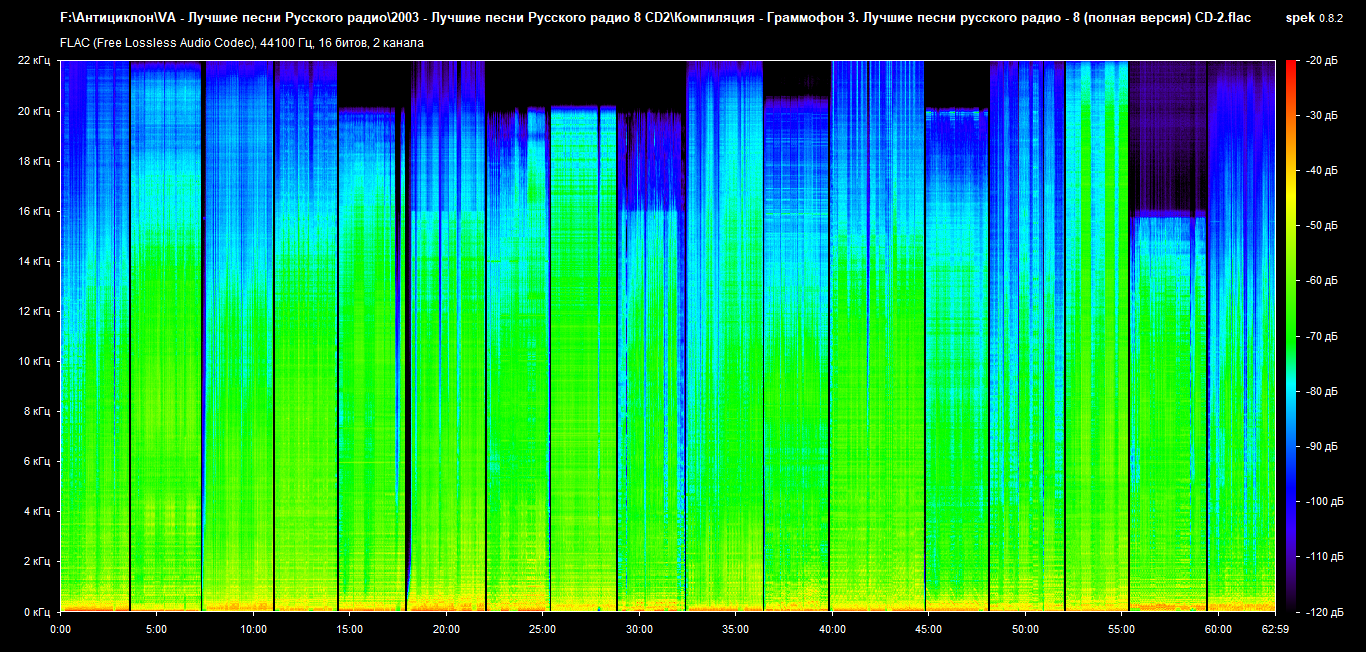Click the FLAC file path title text
1366x652 pixels.
tap(655, 18)
